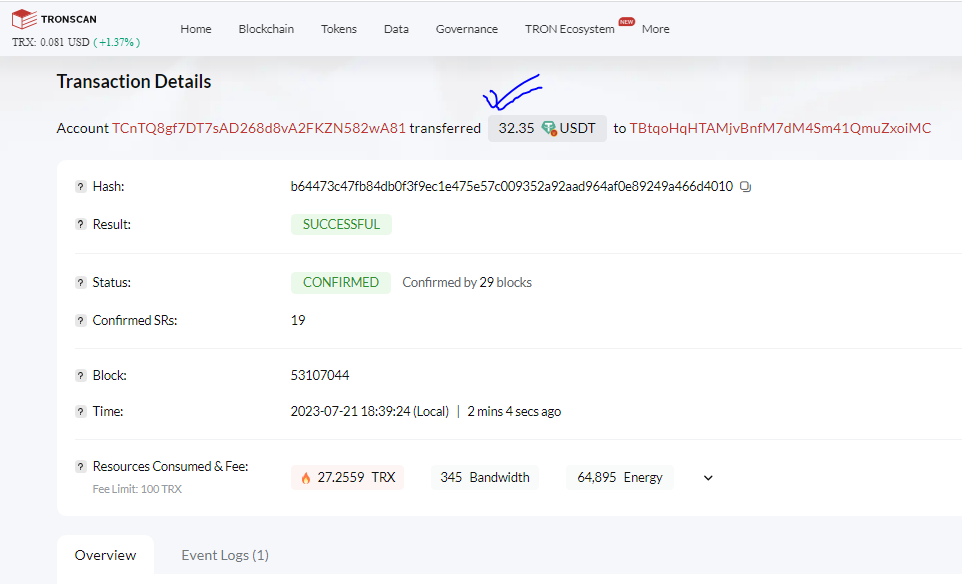The height and width of the screenshot is (584, 962).
Task: Click the fire icon beside 27.2559 TRX
Action: point(306,478)
